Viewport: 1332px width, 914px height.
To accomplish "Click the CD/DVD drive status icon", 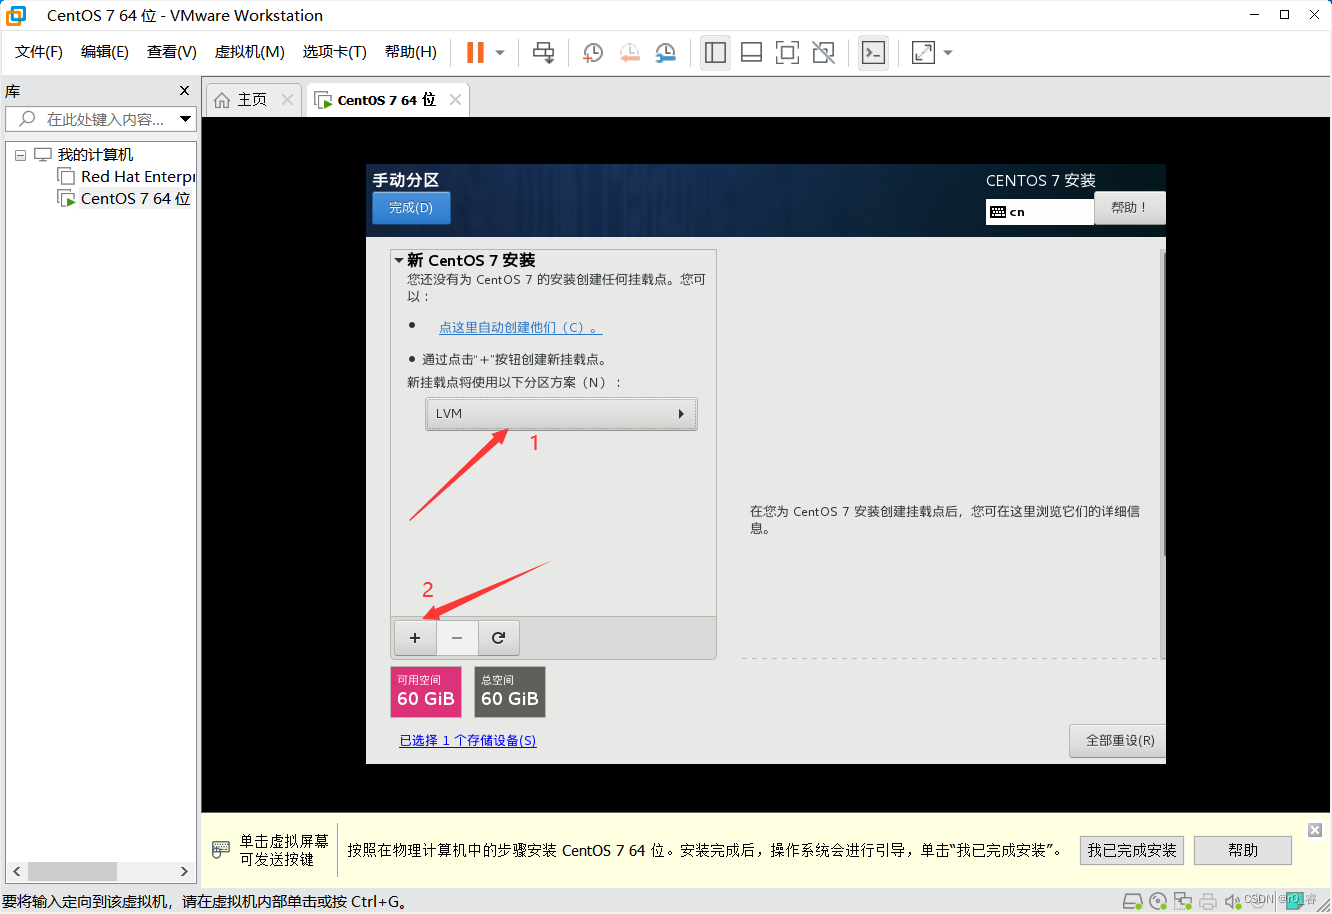I will [x=1158, y=902].
